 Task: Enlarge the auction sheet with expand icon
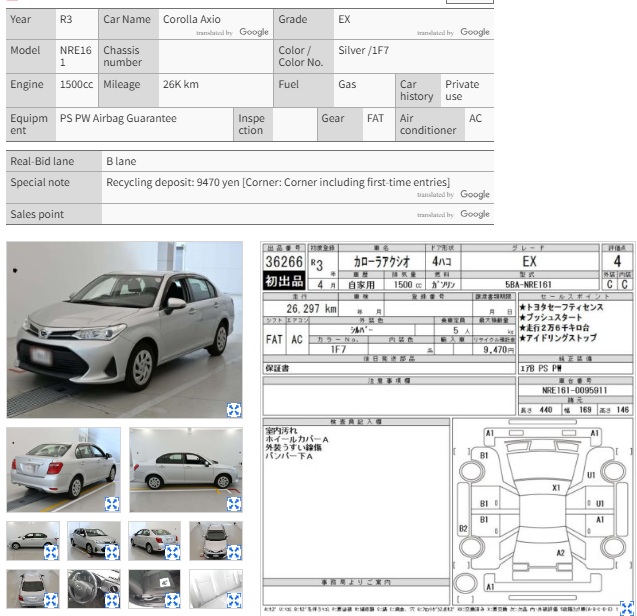point(628,608)
